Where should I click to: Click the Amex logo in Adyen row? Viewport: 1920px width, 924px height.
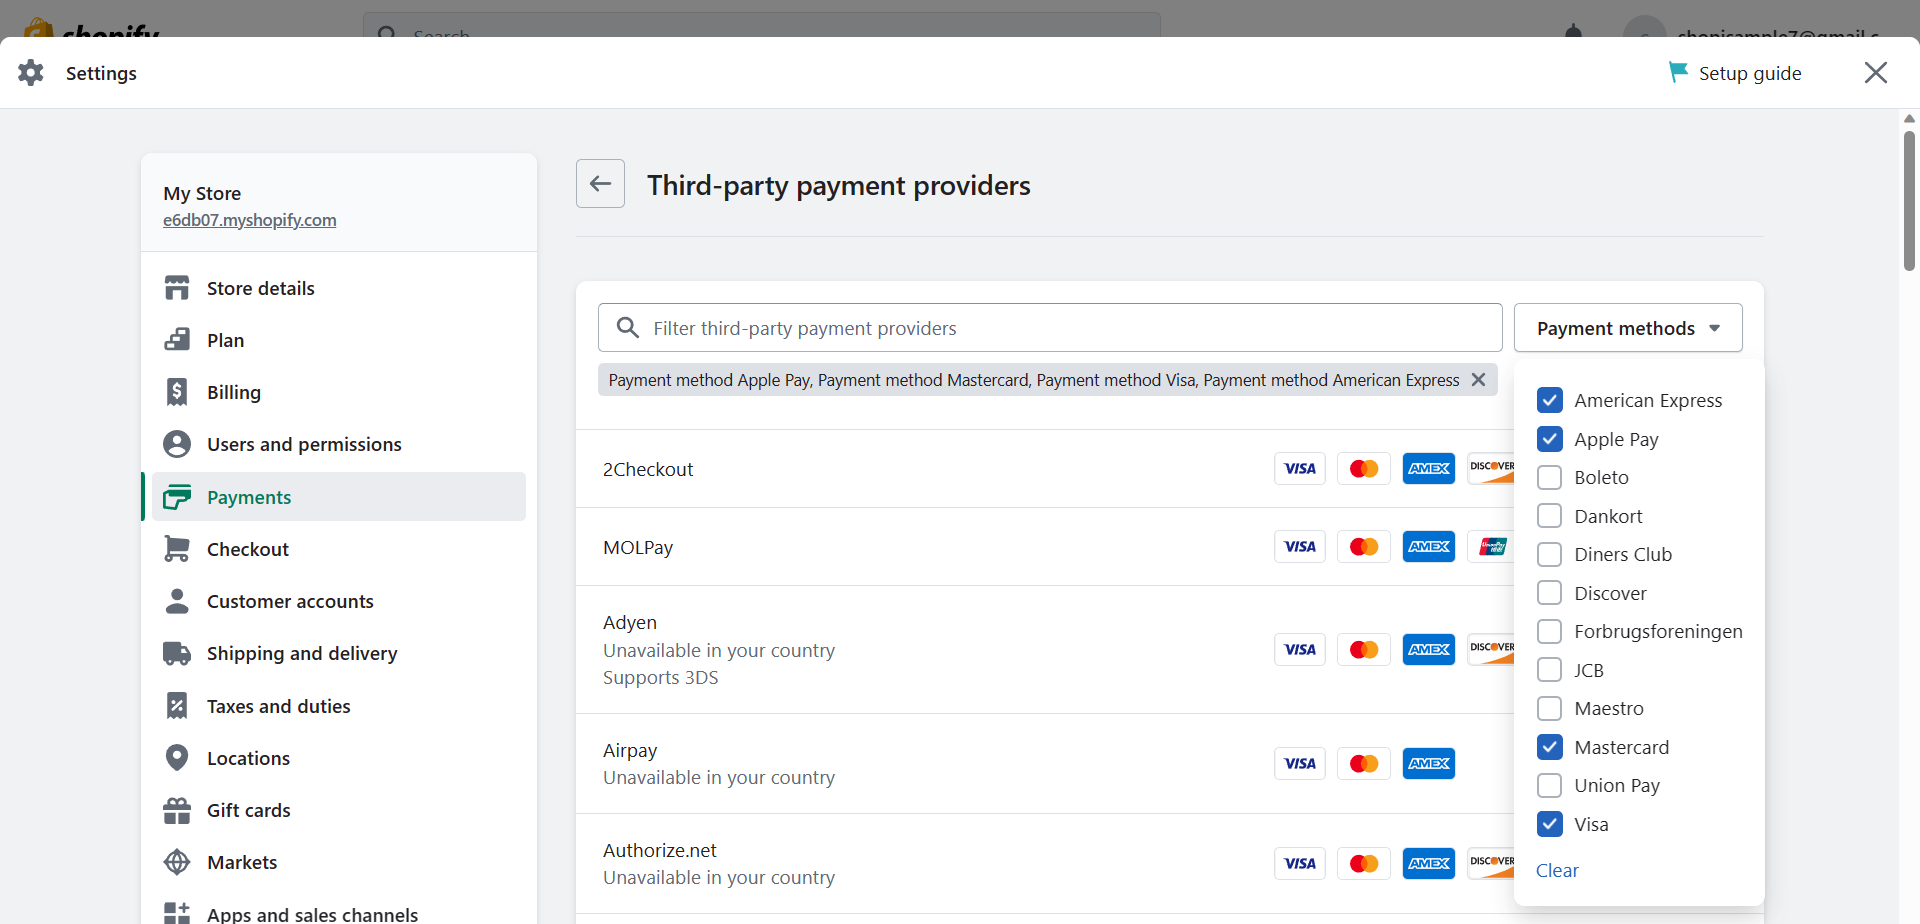pos(1429,650)
